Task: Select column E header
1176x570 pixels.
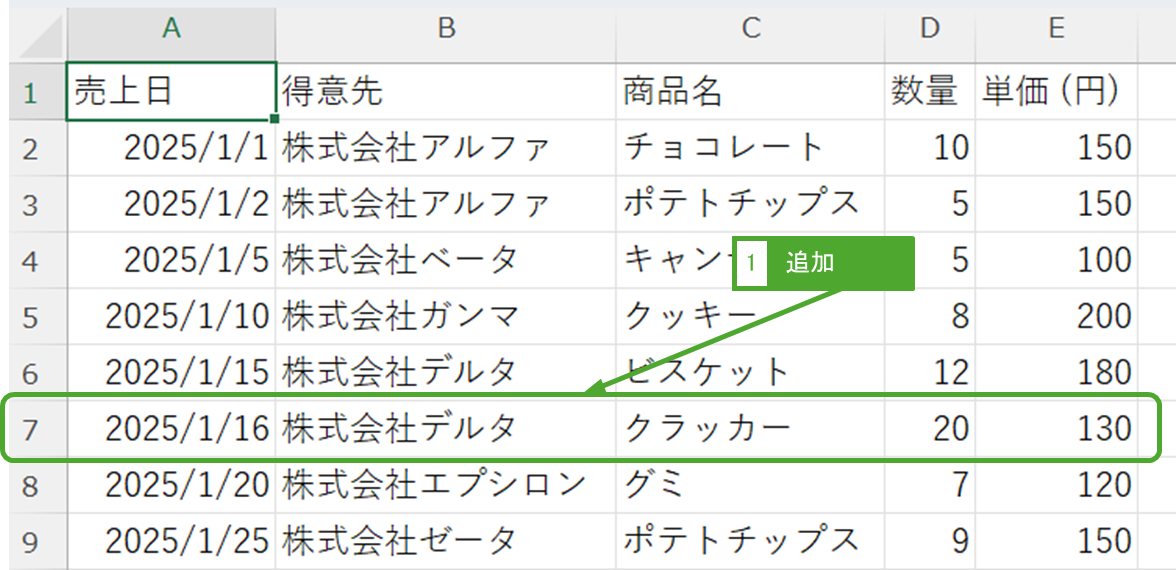Action: [1056, 29]
